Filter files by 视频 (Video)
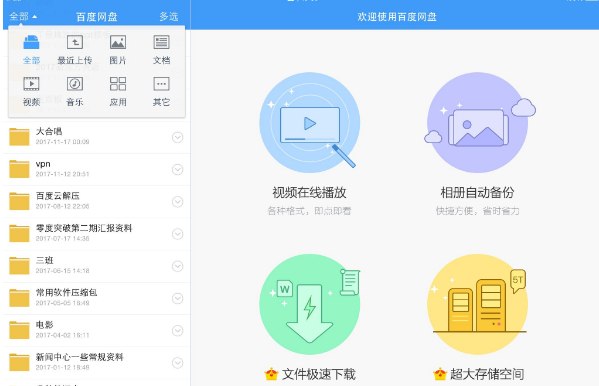 (x=31, y=84)
